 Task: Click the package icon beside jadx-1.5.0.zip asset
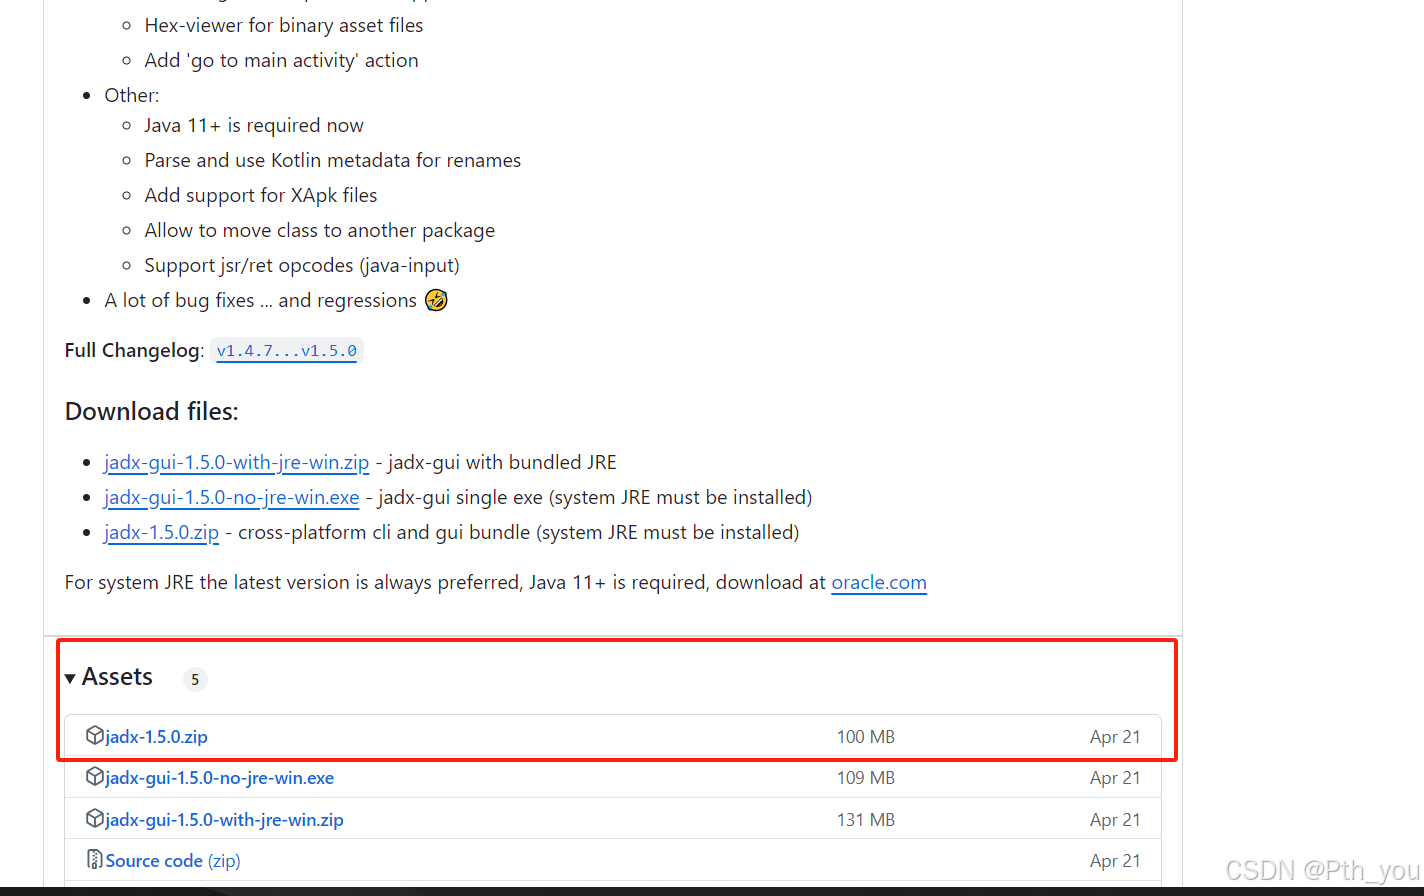coord(95,736)
